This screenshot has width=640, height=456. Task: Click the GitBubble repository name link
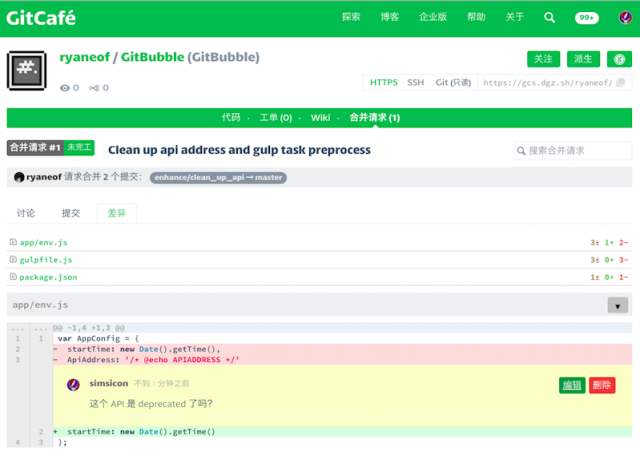(x=152, y=57)
